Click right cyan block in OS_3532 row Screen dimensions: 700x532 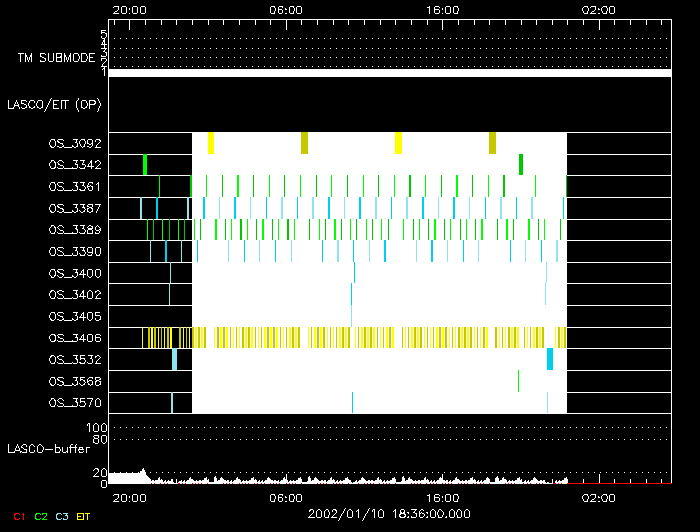point(550,359)
